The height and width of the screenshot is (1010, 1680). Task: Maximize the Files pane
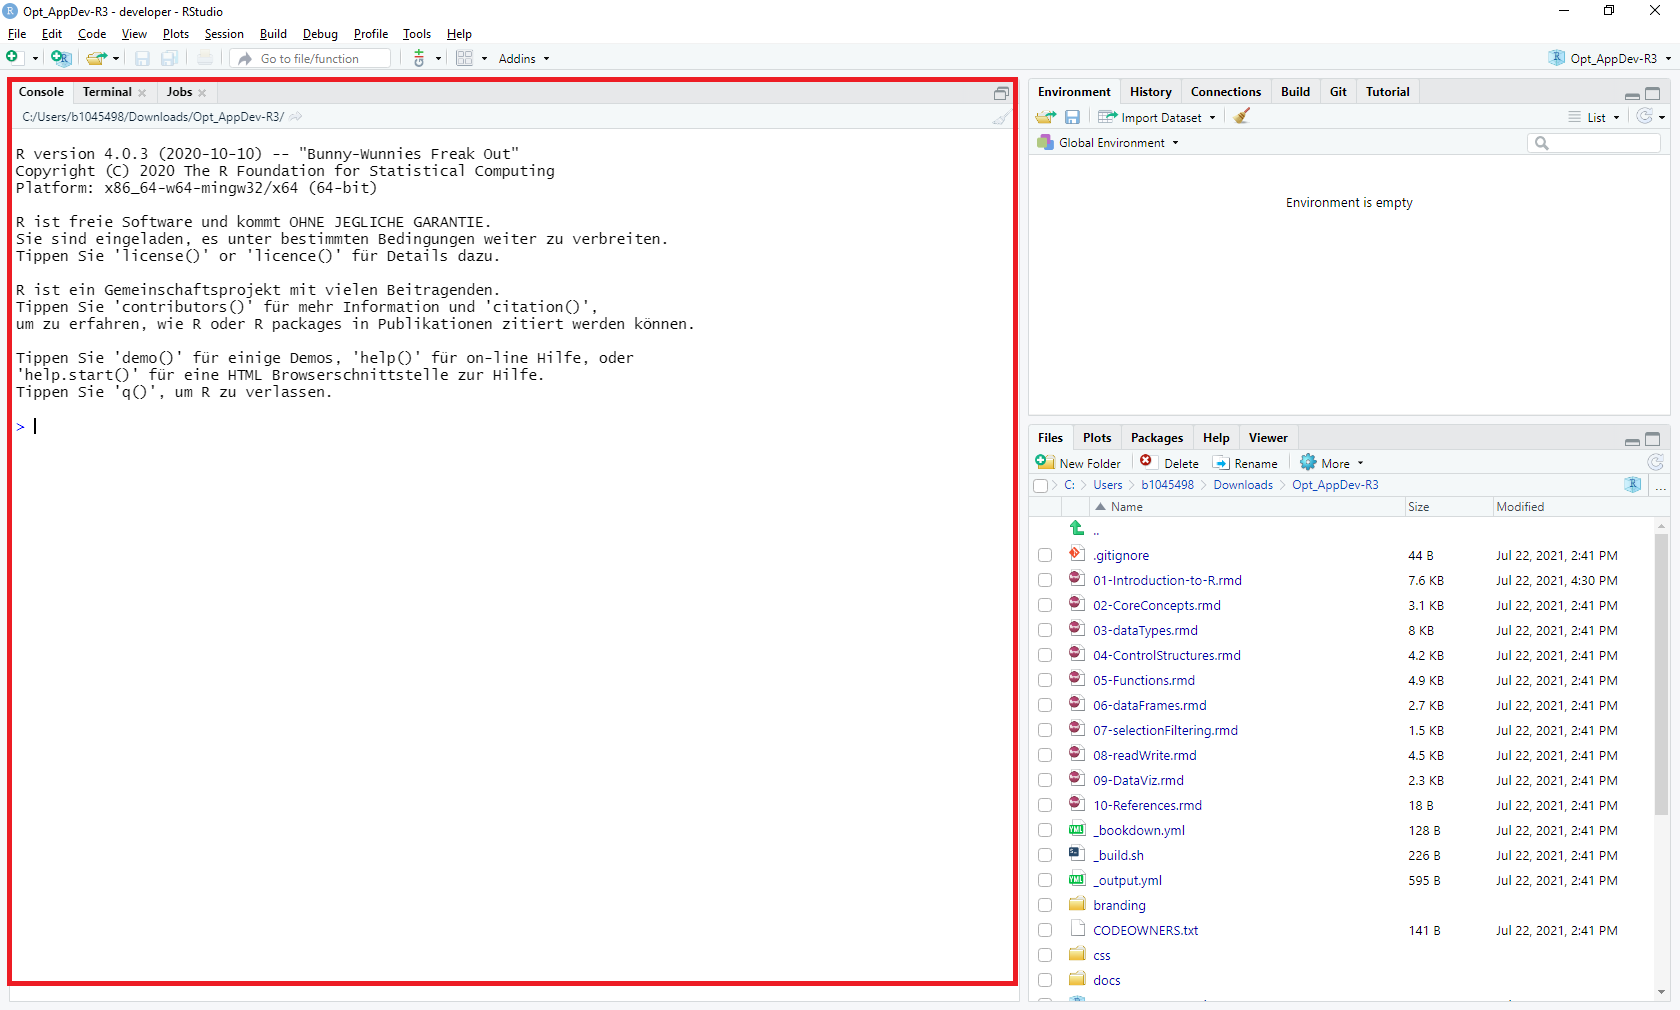[1653, 440]
